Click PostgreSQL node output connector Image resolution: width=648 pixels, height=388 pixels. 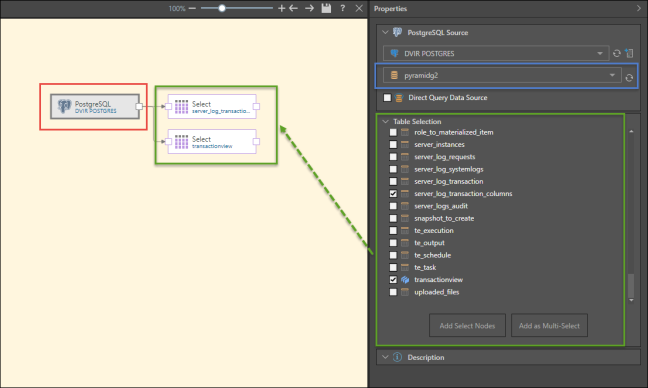(x=139, y=107)
